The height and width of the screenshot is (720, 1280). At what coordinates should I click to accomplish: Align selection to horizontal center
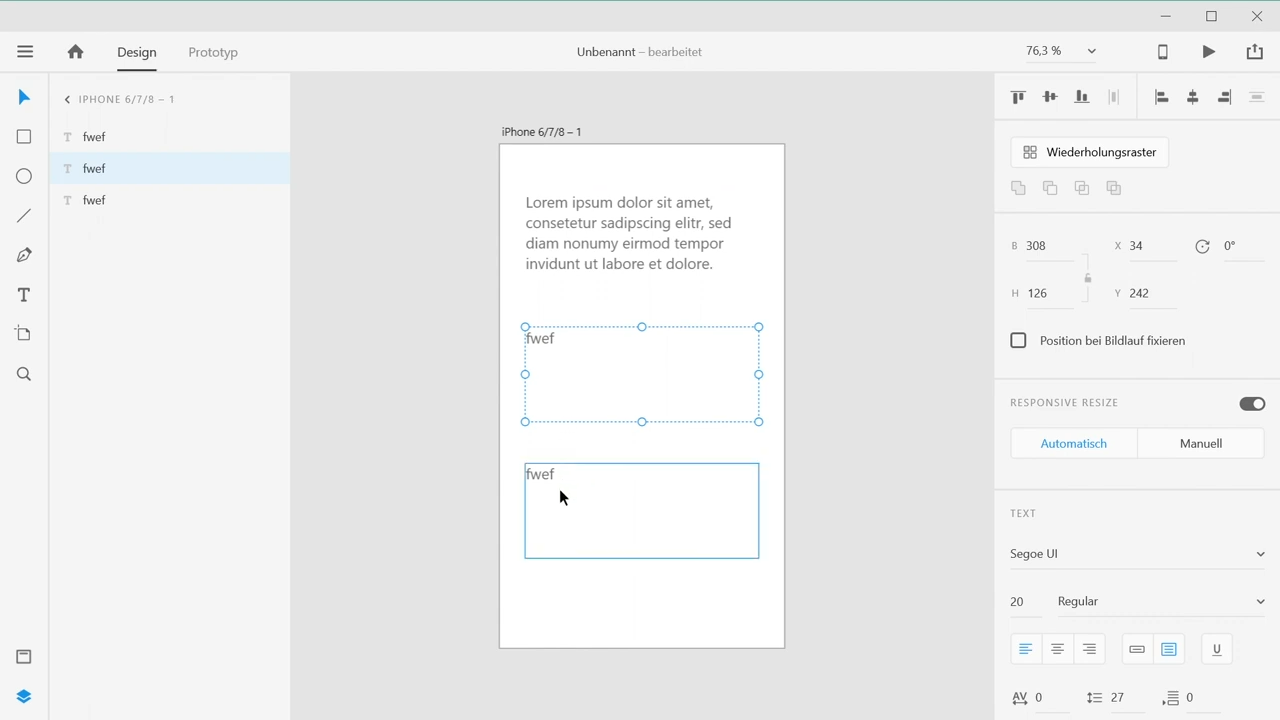click(1193, 97)
